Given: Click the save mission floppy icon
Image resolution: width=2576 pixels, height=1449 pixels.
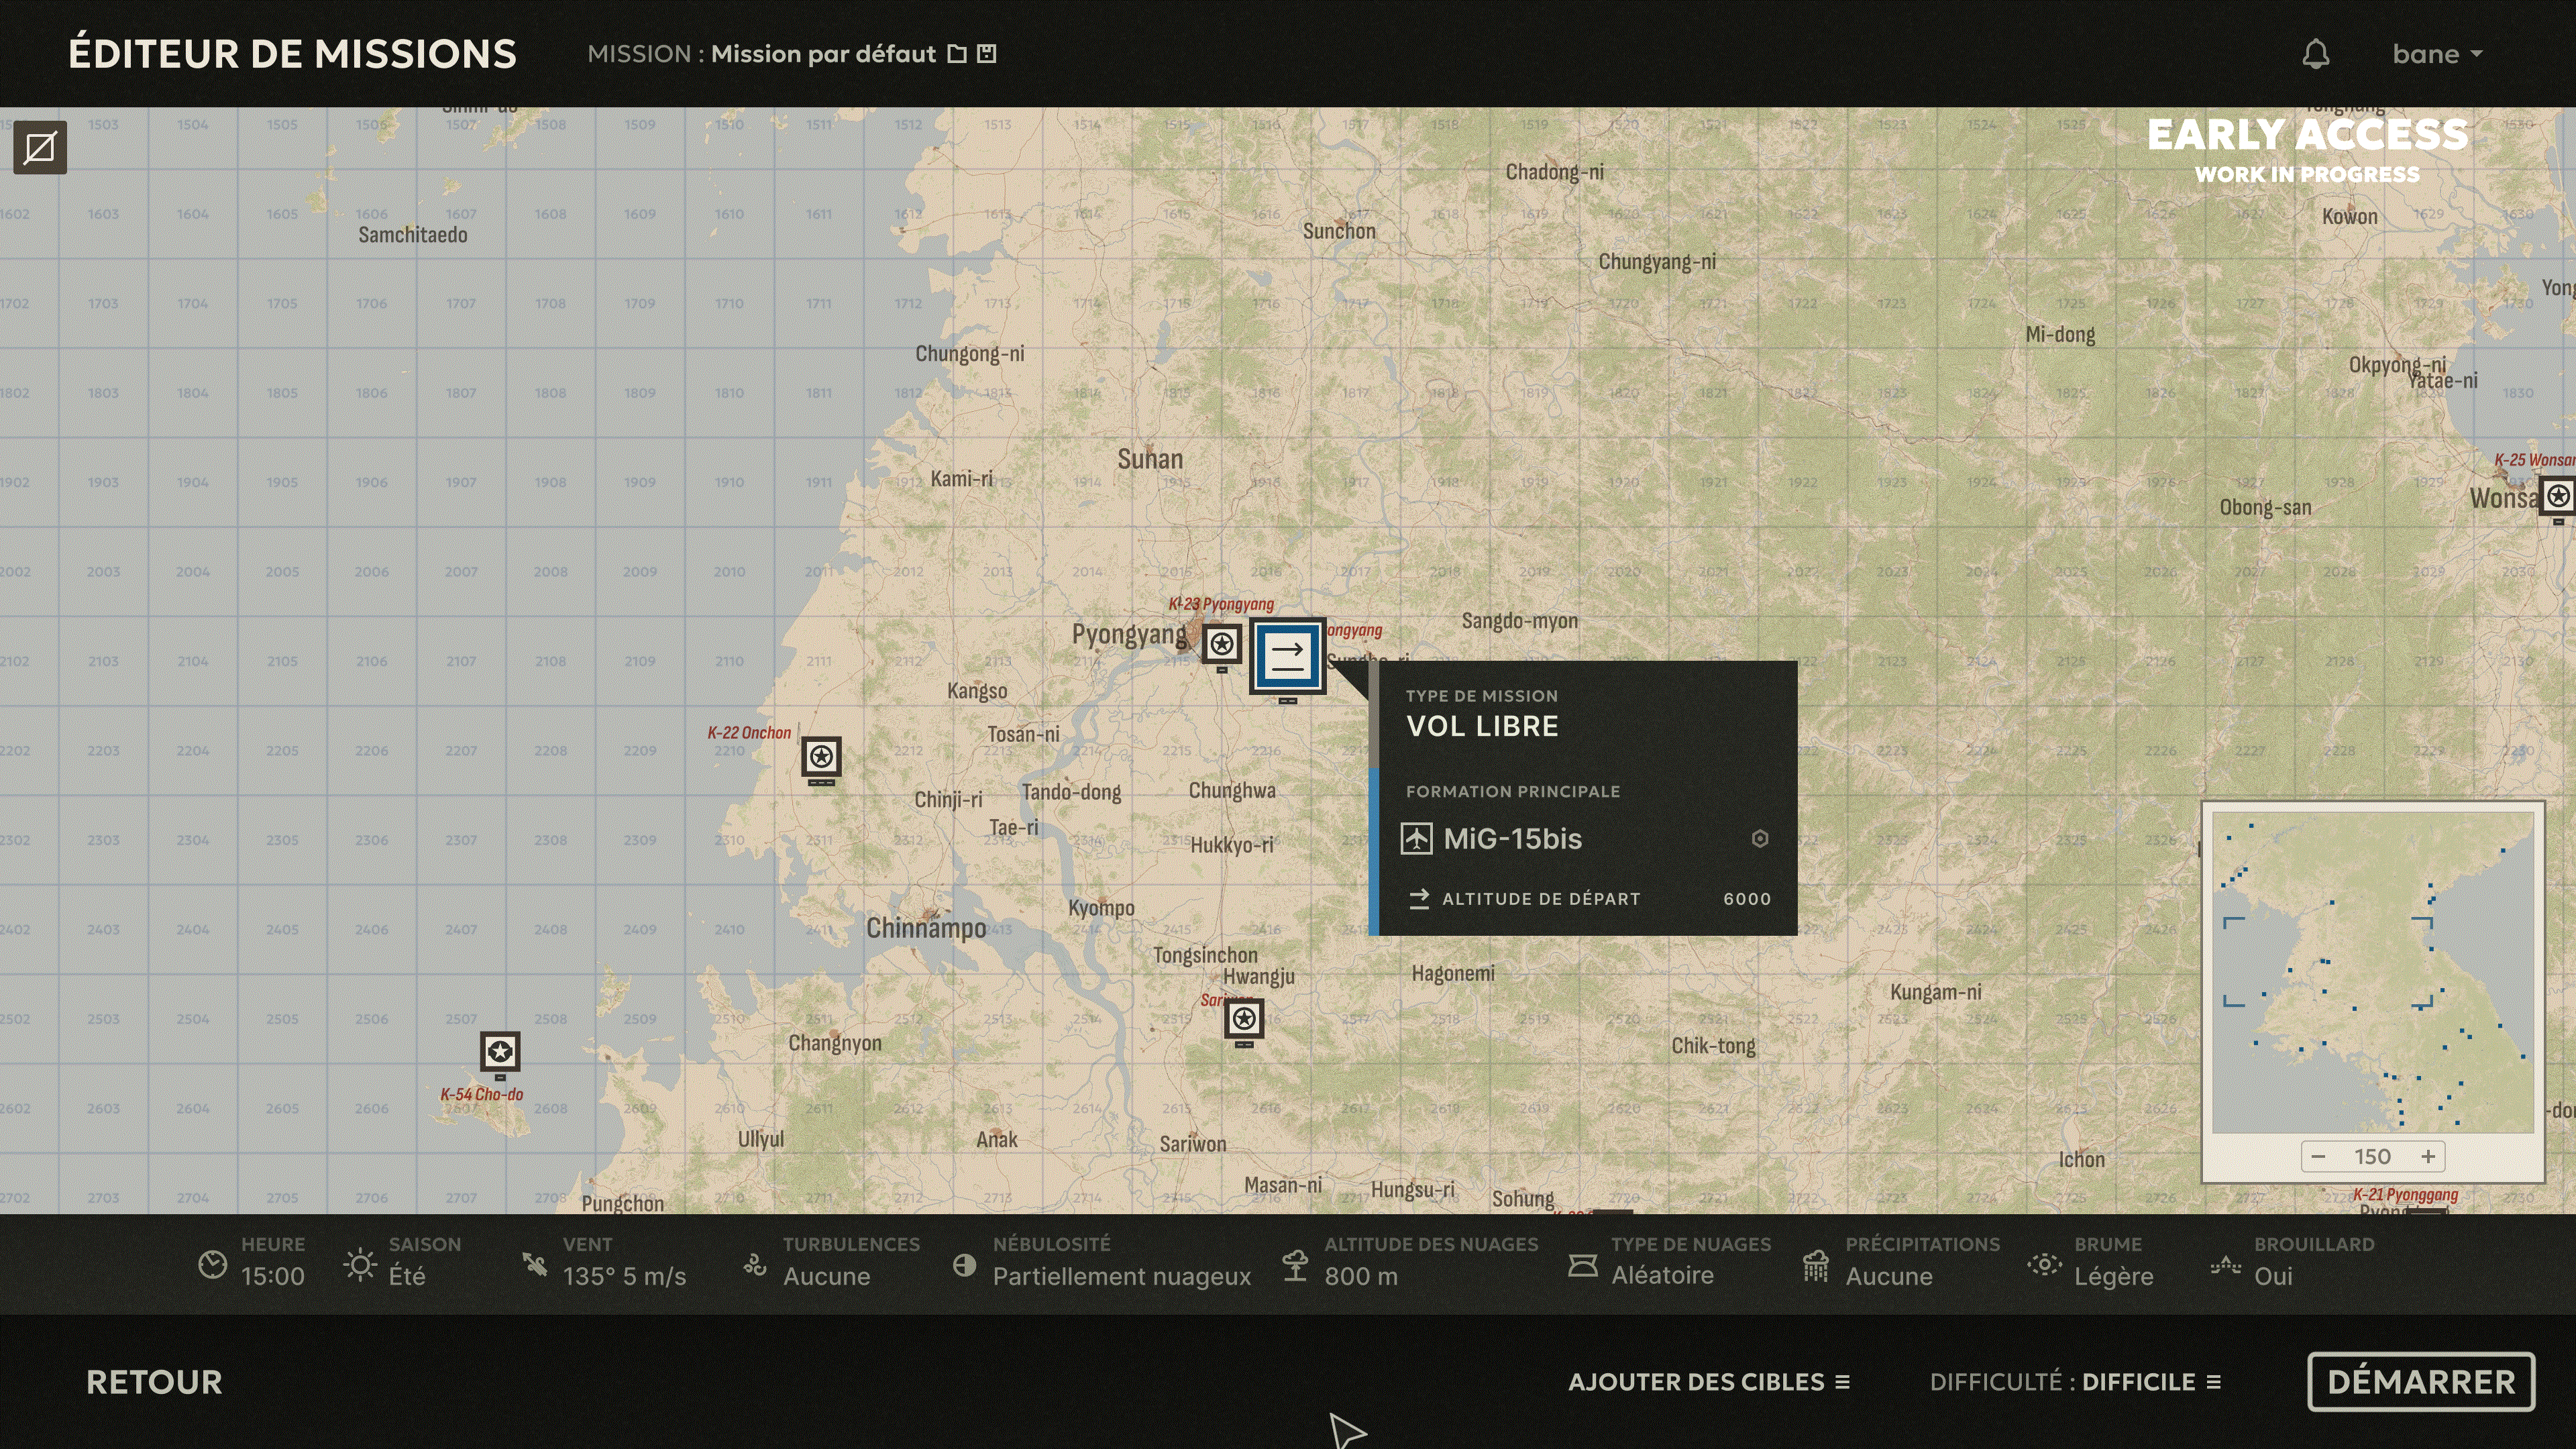Looking at the screenshot, I should tap(986, 54).
